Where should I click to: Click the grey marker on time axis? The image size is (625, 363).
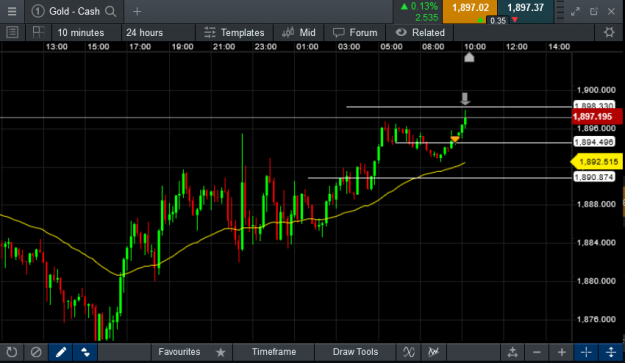point(469,57)
